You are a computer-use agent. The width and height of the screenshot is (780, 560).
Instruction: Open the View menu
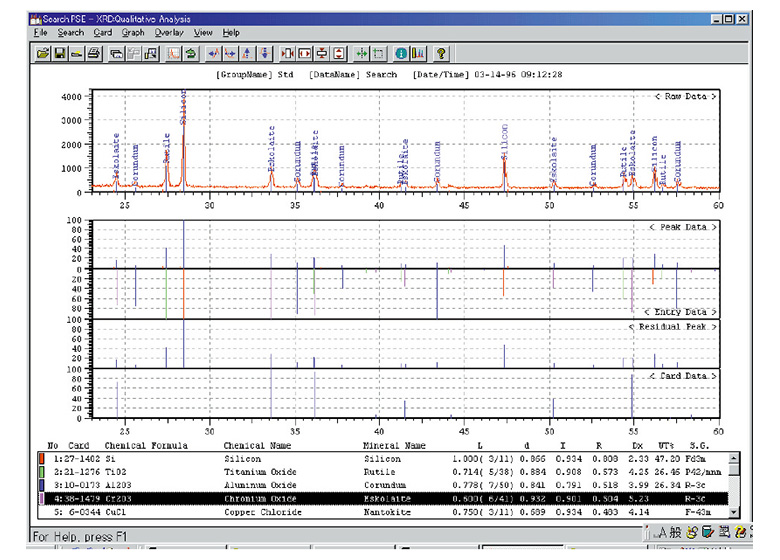point(203,33)
